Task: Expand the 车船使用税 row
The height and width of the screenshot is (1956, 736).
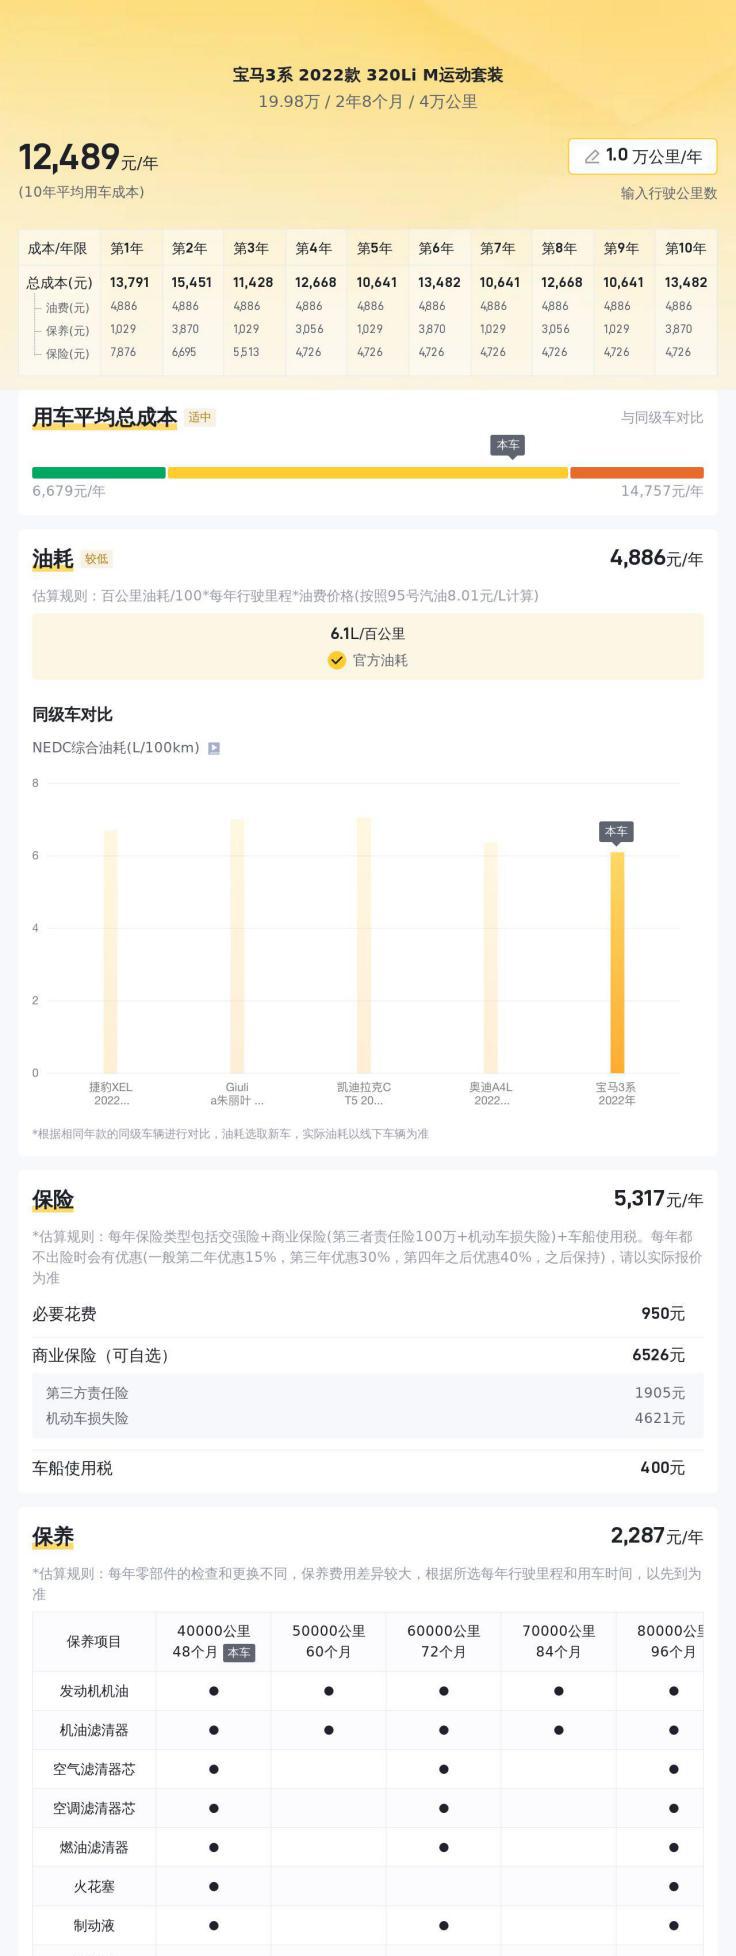Action: 368,1468
